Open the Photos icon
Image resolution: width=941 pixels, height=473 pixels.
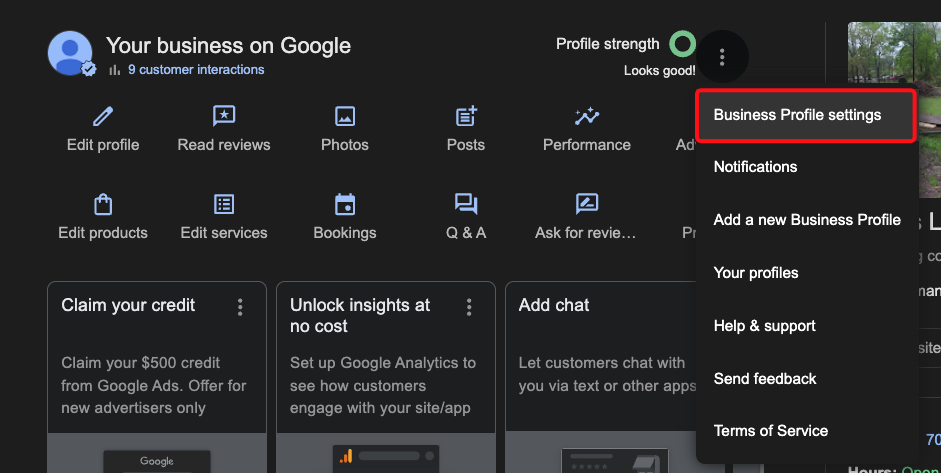pos(345,116)
